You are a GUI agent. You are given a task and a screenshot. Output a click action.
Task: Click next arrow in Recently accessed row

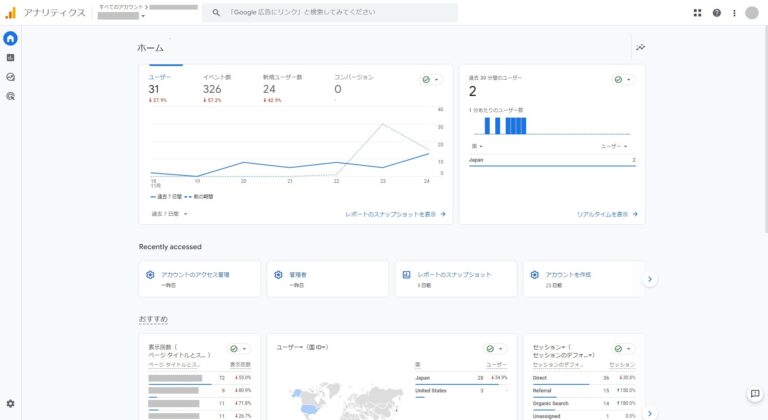tap(650, 279)
